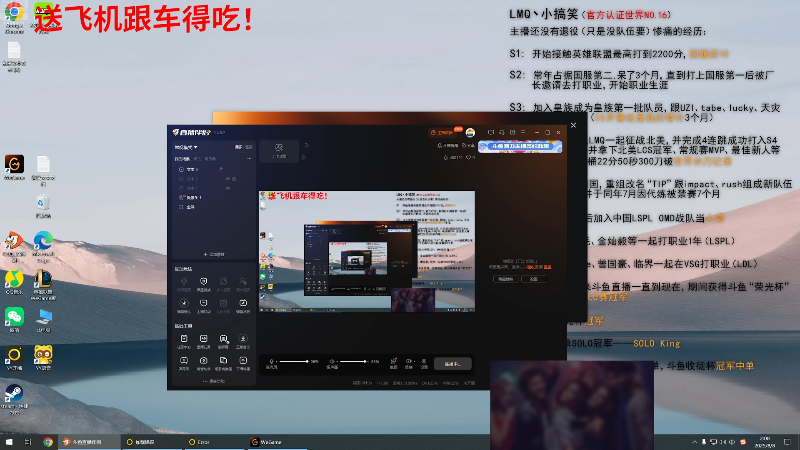Click the orange button left of avatar
The width and height of the screenshot is (800, 450).
[x=442, y=133]
